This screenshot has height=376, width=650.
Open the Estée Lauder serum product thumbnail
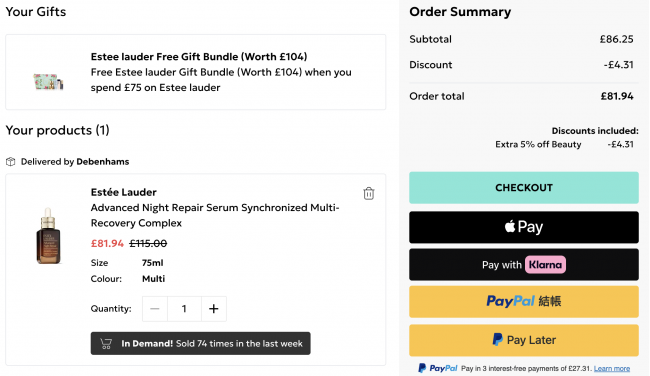(x=49, y=236)
